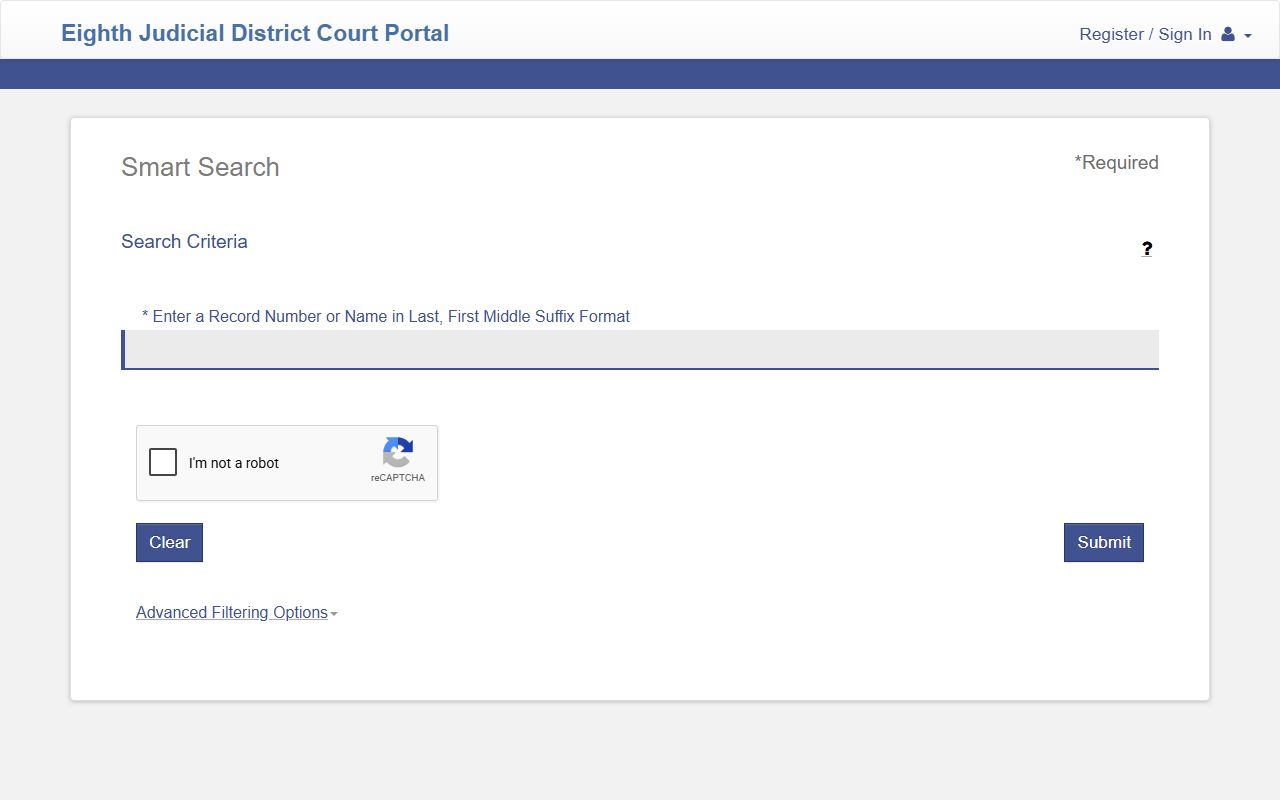Click the user profile icon
This screenshot has width=1280, height=800.
click(1228, 34)
